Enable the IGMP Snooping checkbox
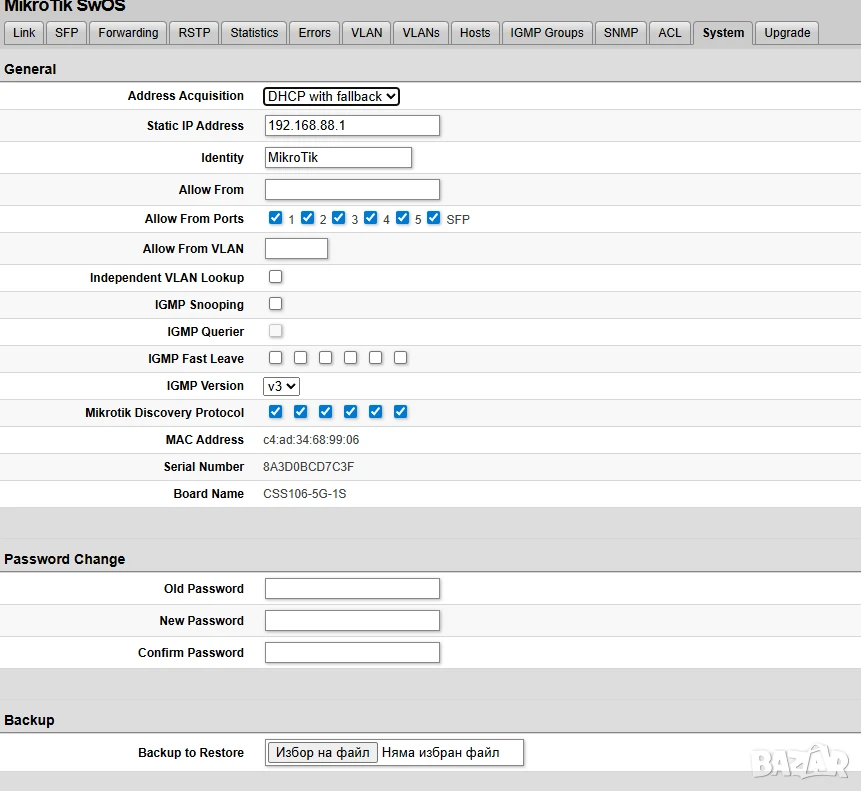 pos(276,304)
